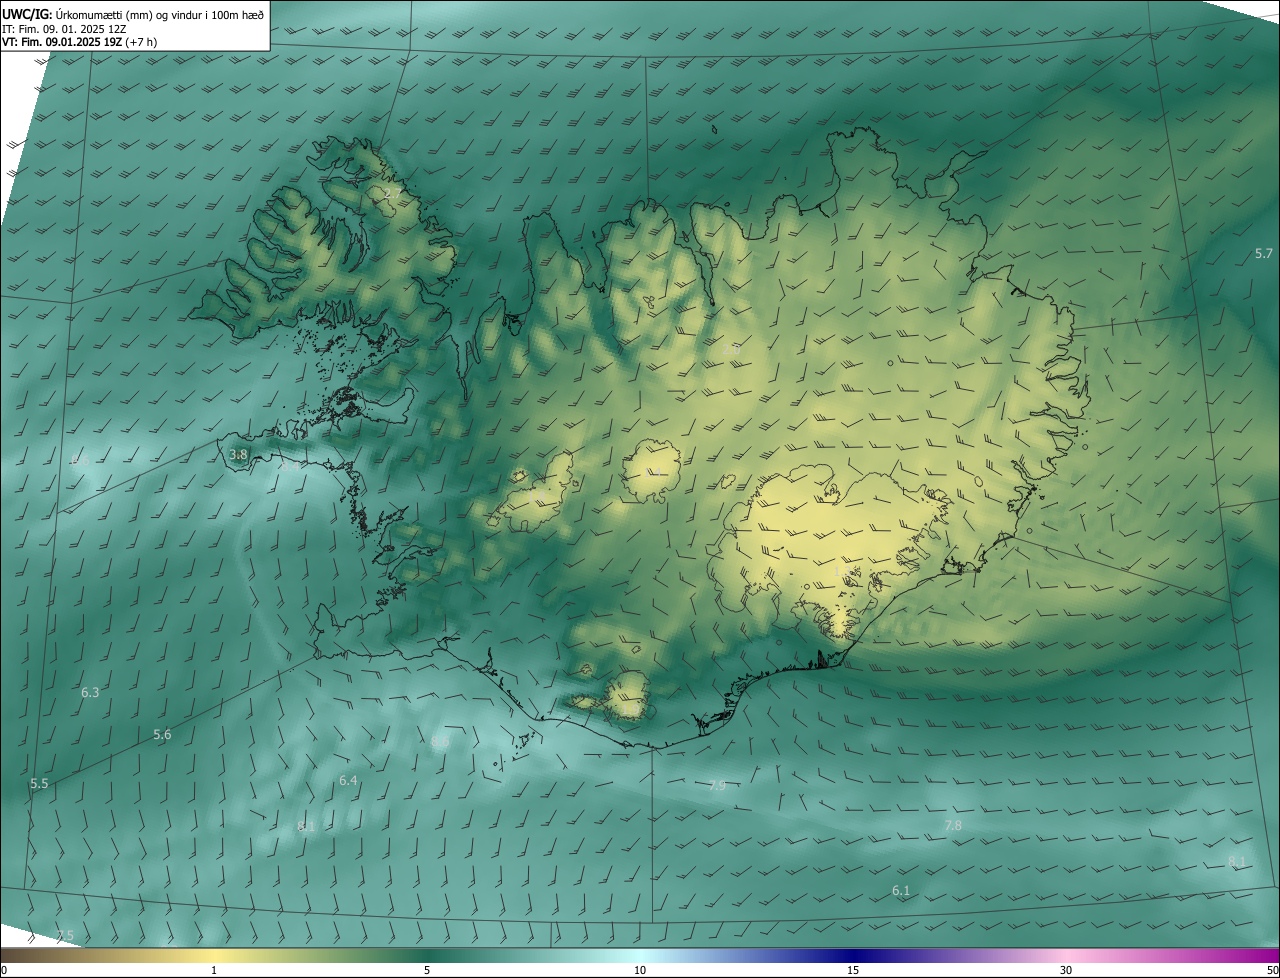Click the 1 tick label on the color scale

tap(214, 970)
